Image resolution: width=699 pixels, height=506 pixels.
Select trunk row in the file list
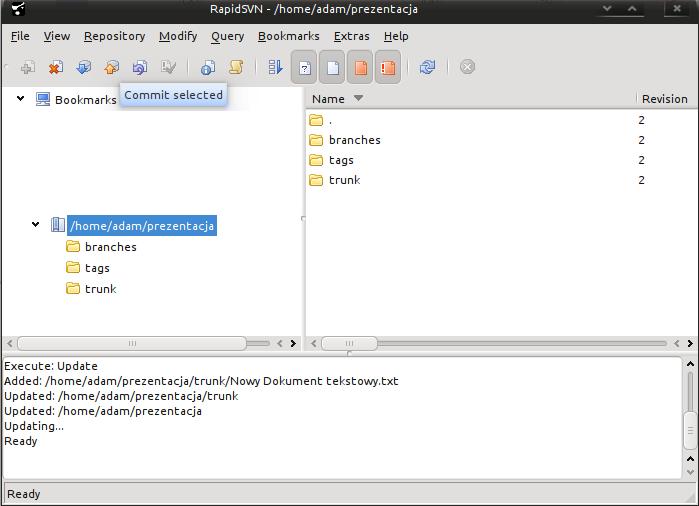[501, 180]
